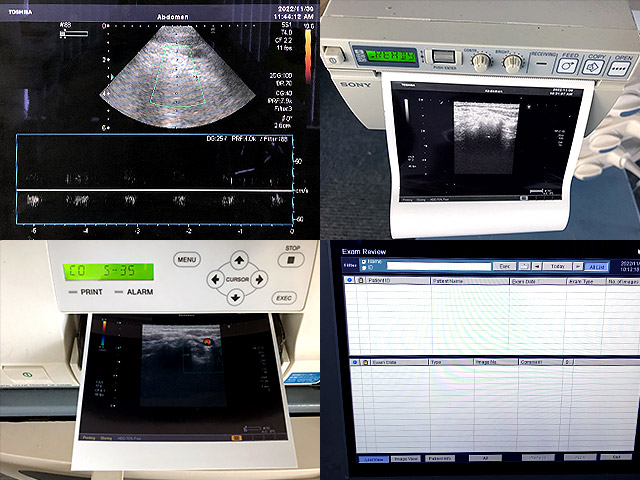Click Exam Date header in lower table
The image size is (640, 480).
pyautogui.click(x=399, y=362)
